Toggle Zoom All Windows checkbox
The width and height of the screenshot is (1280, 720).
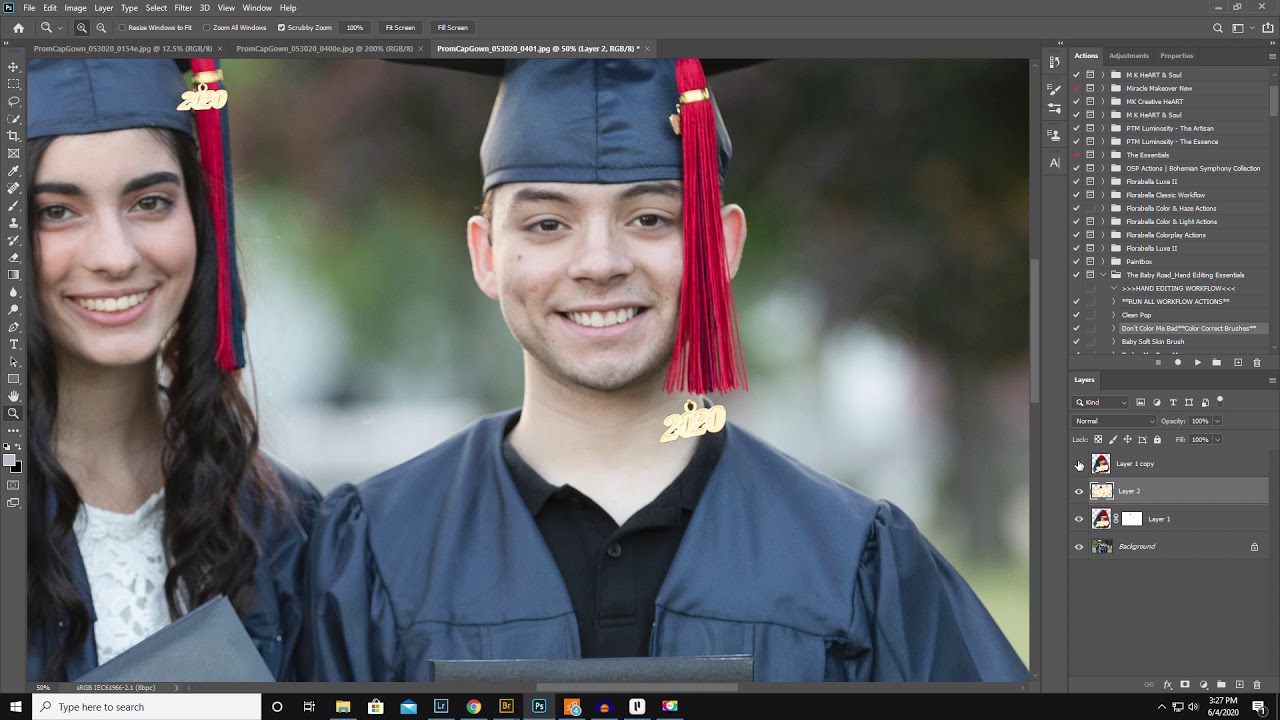click(206, 28)
